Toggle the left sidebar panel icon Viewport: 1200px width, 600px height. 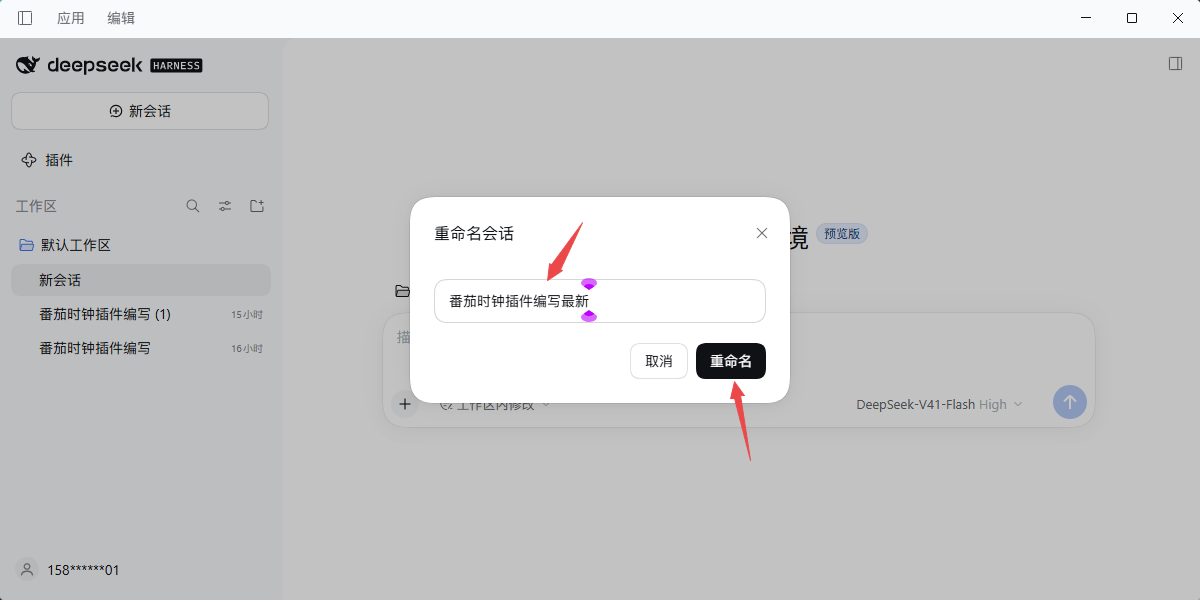click(x=25, y=18)
